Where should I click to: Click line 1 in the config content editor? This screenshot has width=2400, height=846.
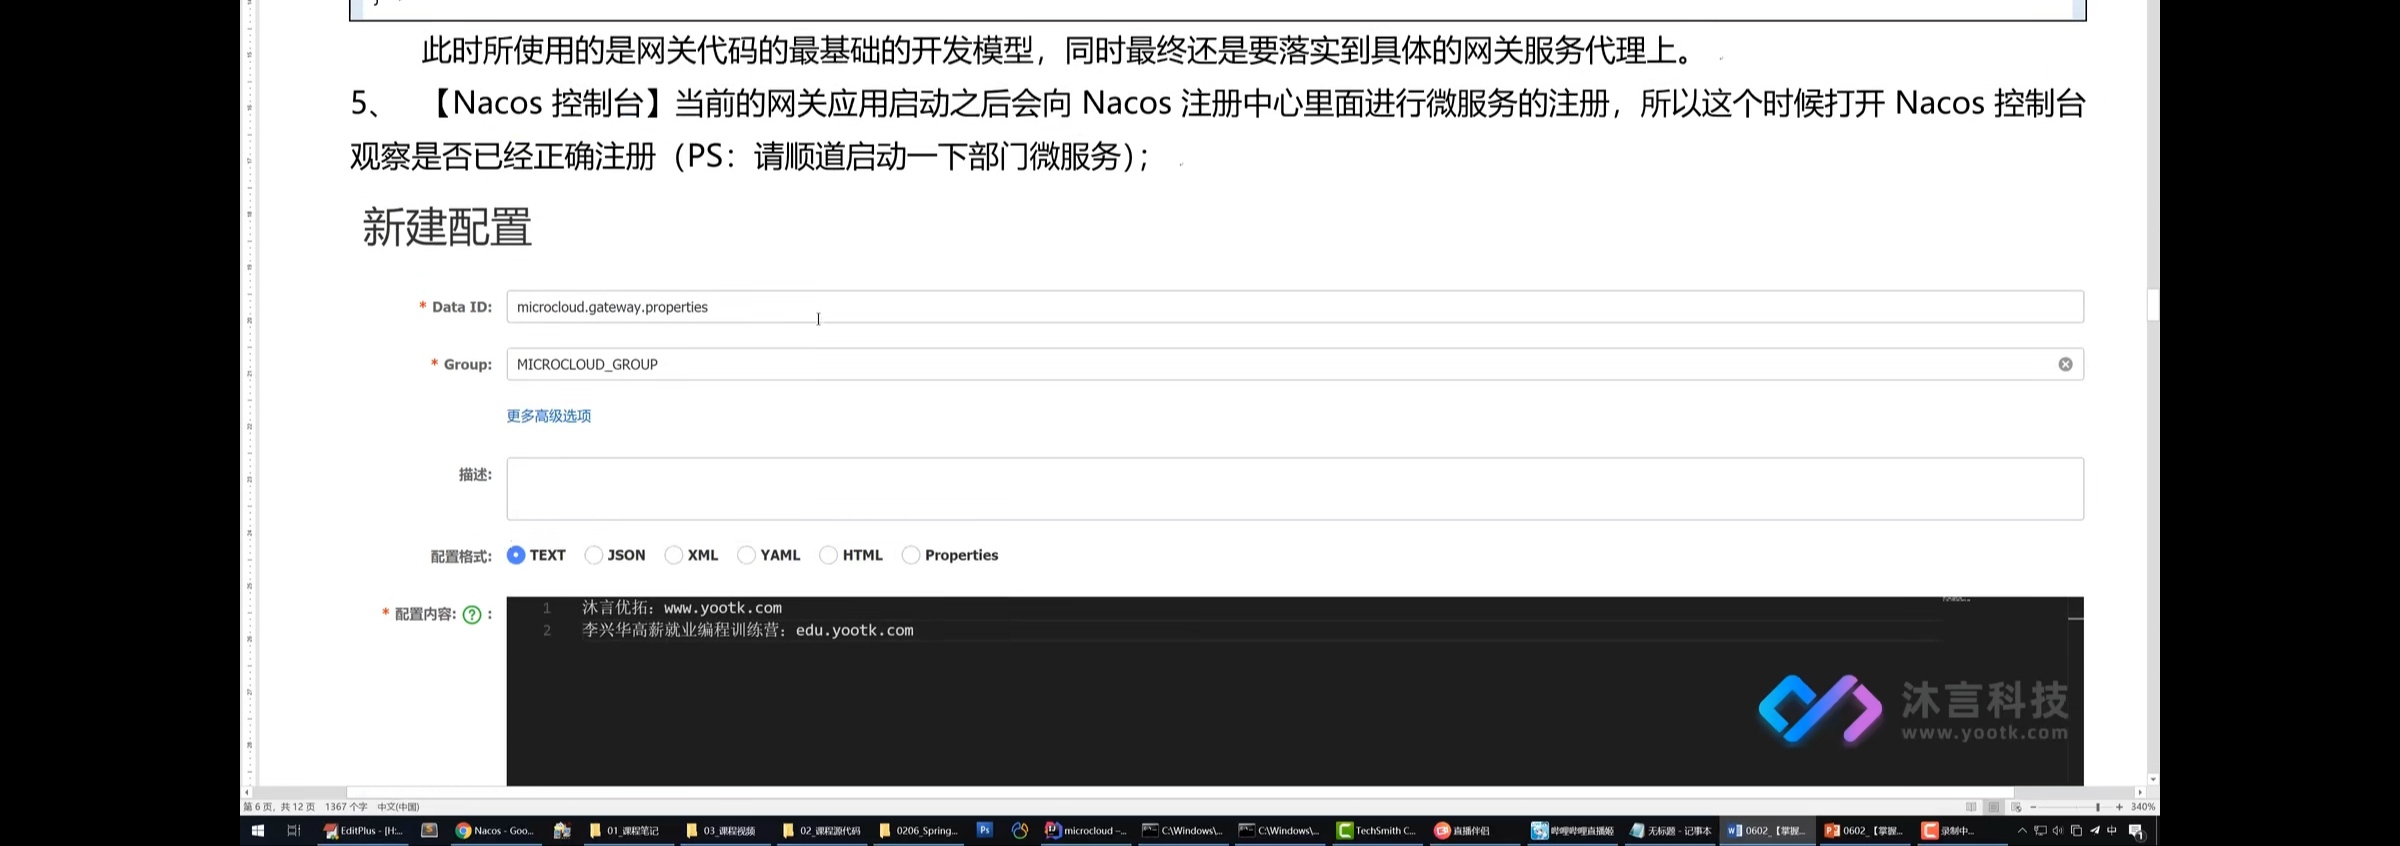(682, 608)
